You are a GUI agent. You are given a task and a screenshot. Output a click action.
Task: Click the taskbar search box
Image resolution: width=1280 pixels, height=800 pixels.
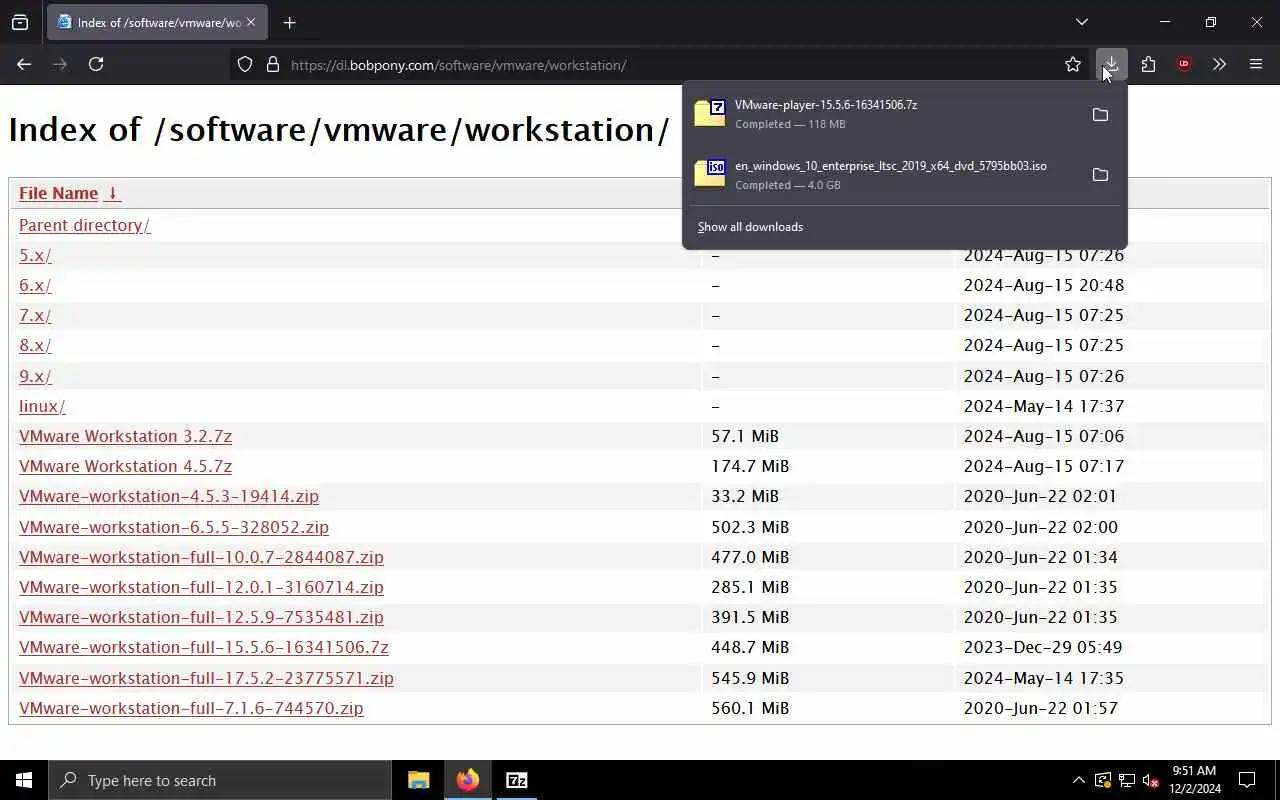[x=220, y=780]
